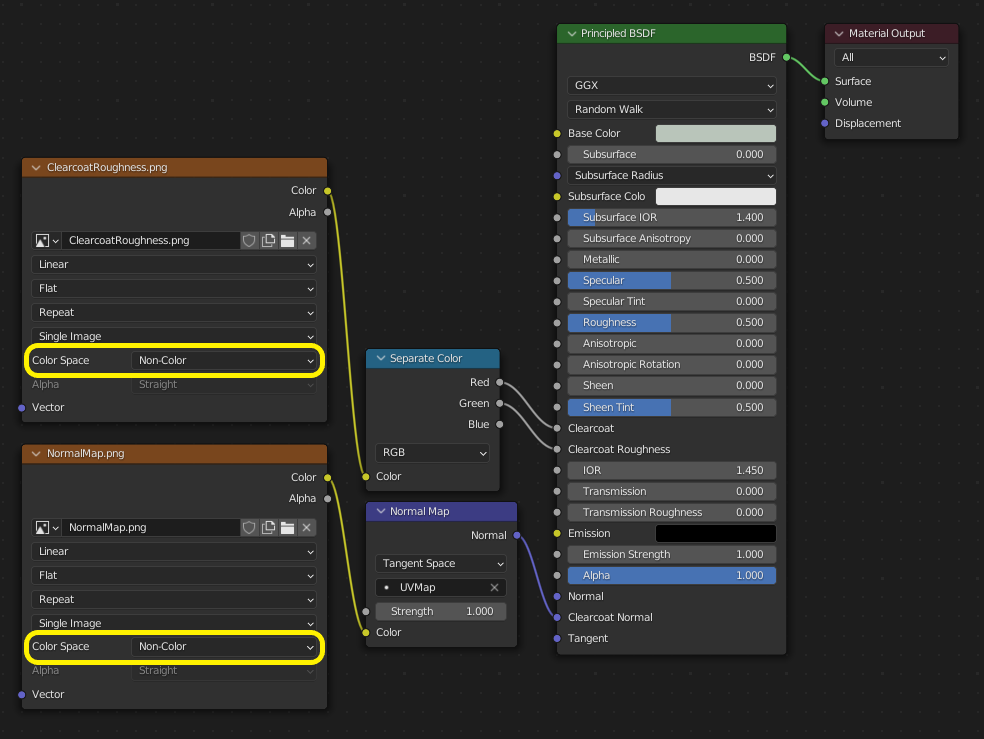This screenshot has height=739, width=984.
Task: Open a file via folder icon on ClearcoatRoughness.png node
Action: [x=287, y=240]
